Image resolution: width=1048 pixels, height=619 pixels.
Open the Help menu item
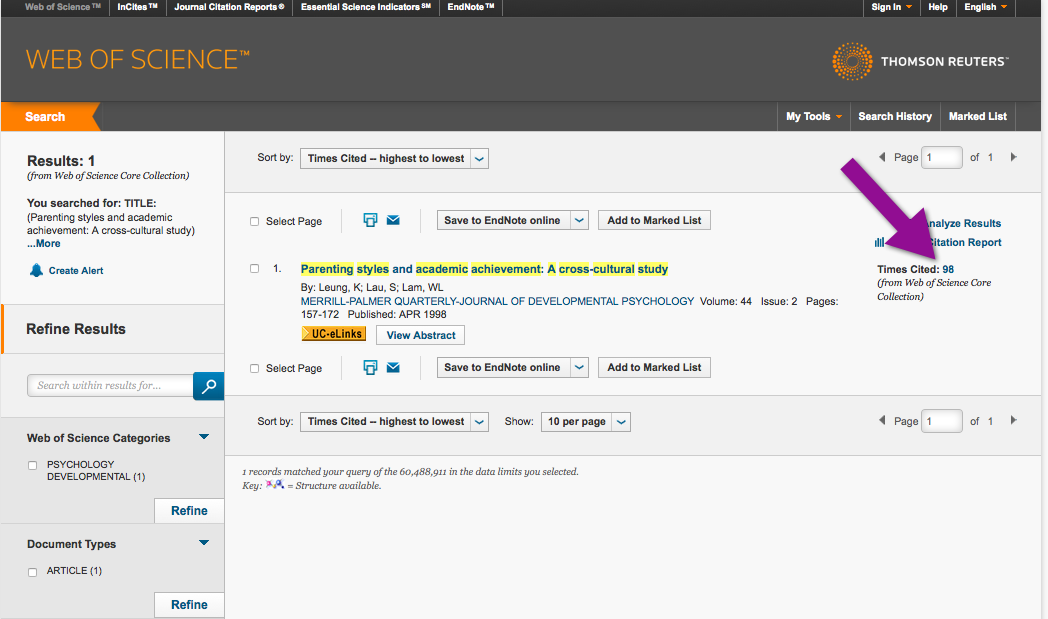tap(938, 7)
